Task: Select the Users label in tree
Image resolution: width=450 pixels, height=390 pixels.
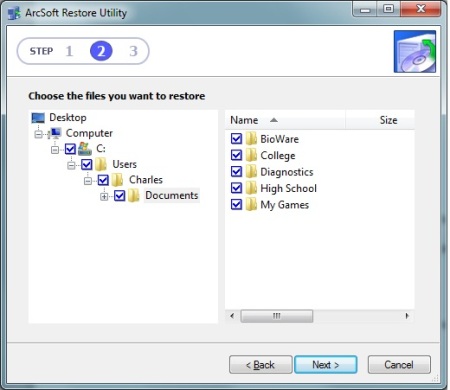Action: pyautogui.click(x=125, y=164)
